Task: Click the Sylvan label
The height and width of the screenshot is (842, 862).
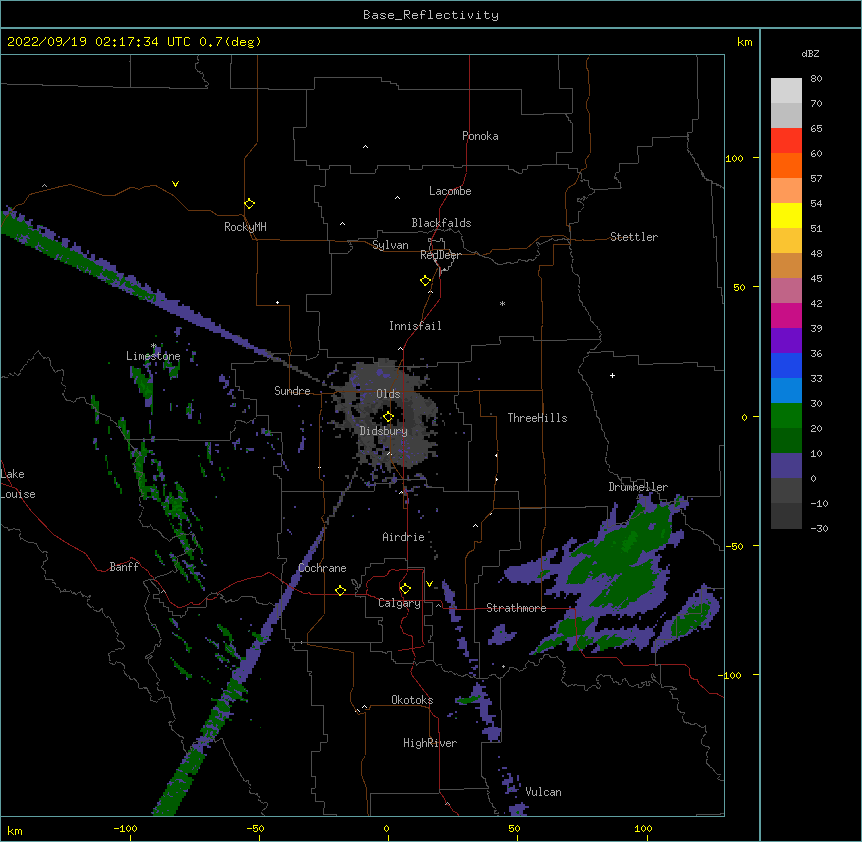Action: point(390,245)
